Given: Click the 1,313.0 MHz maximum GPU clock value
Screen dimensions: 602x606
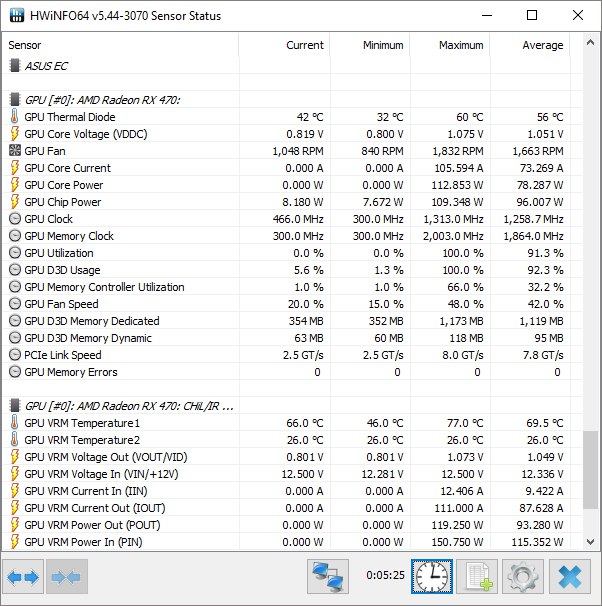Looking at the screenshot, I should click(453, 219).
